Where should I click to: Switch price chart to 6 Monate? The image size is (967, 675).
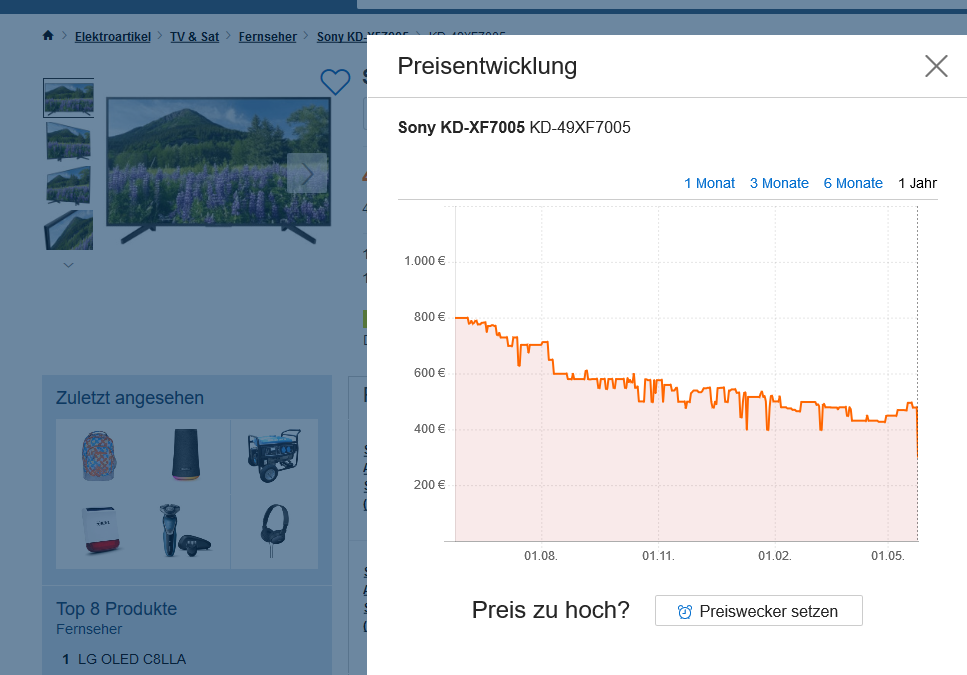(853, 183)
